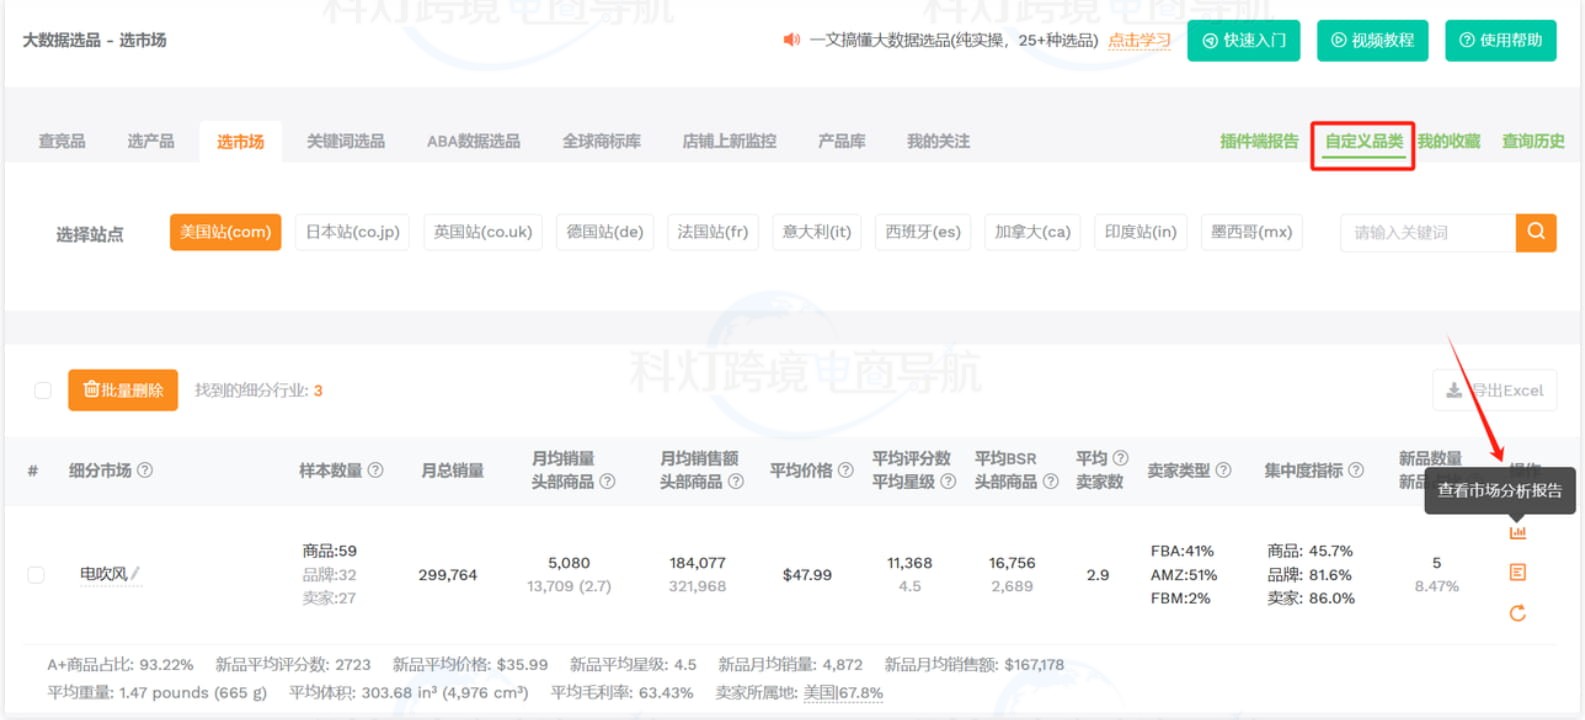The height and width of the screenshot is (720, 1585).
Task: Toggle the select-all checkbox near 批量删除
Action: (x=43, y=390)
